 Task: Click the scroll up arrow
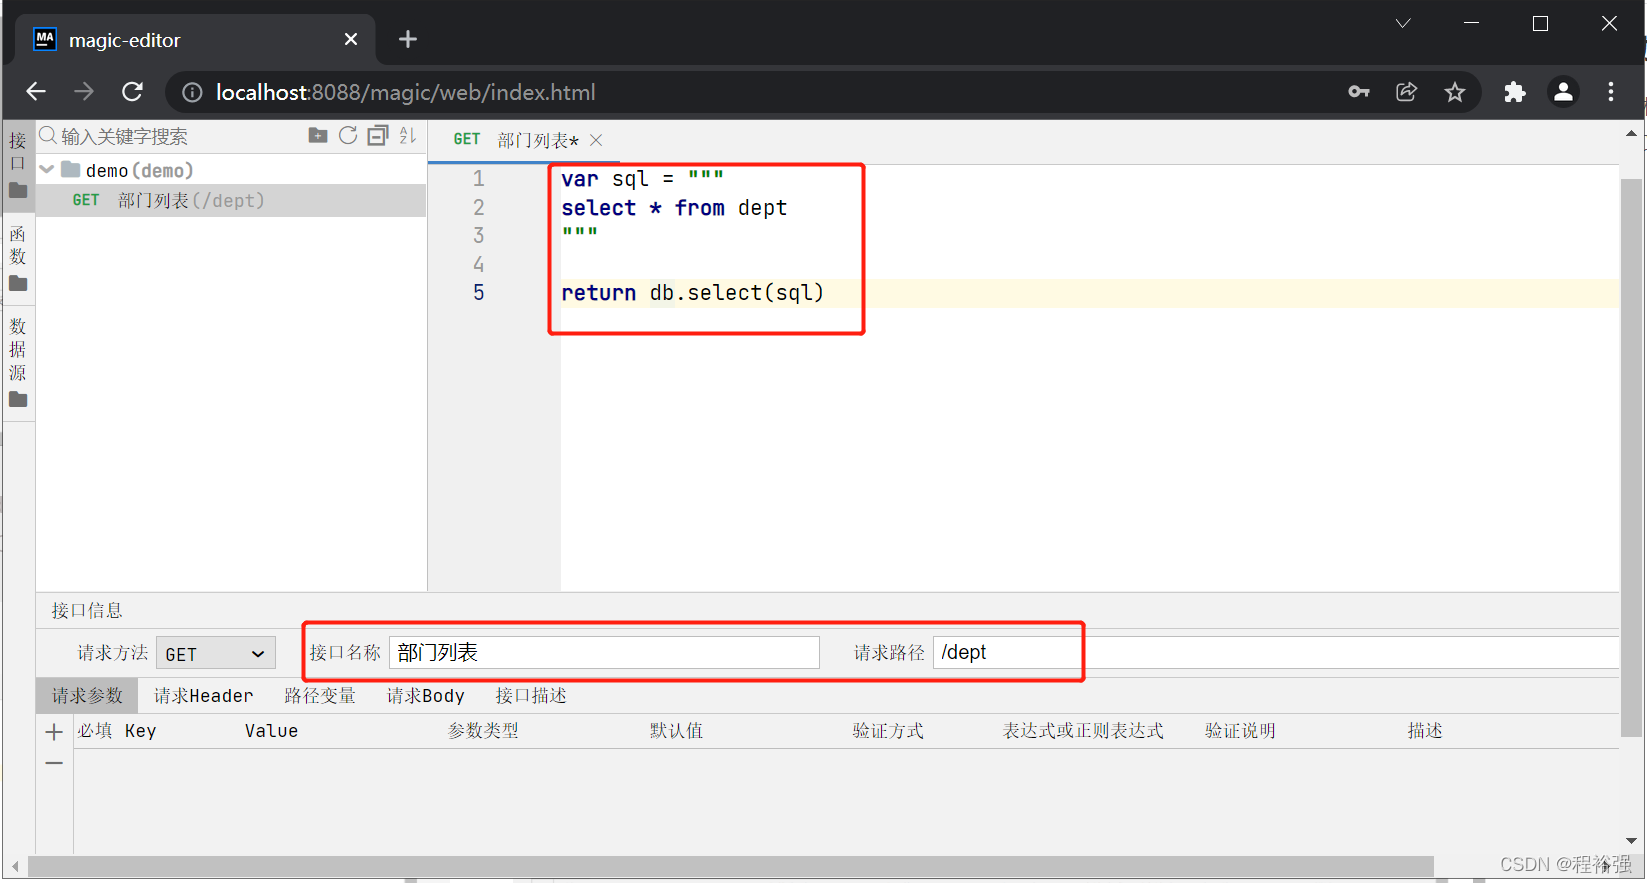[1631, 133]
